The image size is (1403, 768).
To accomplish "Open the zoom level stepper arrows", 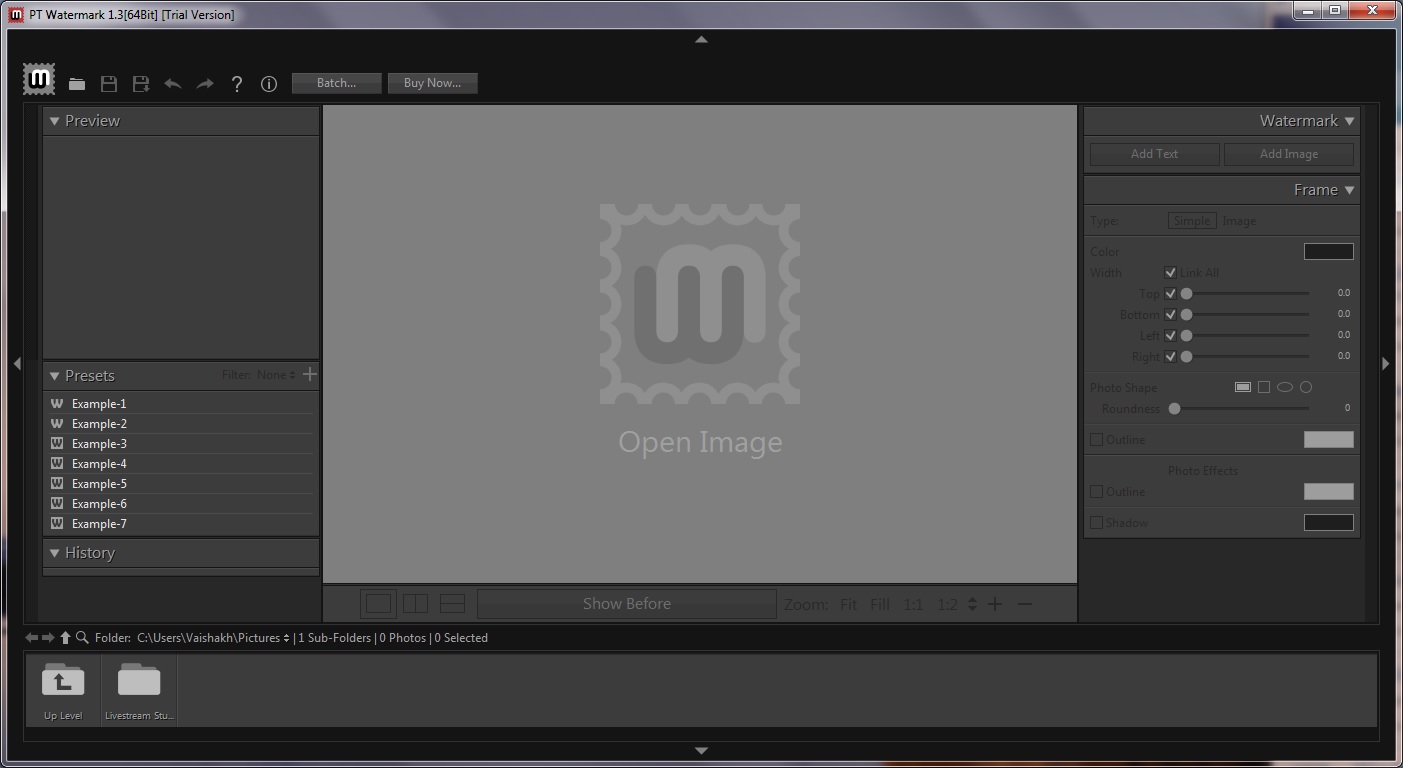I will pyautogui.click(x=972, y=604).
